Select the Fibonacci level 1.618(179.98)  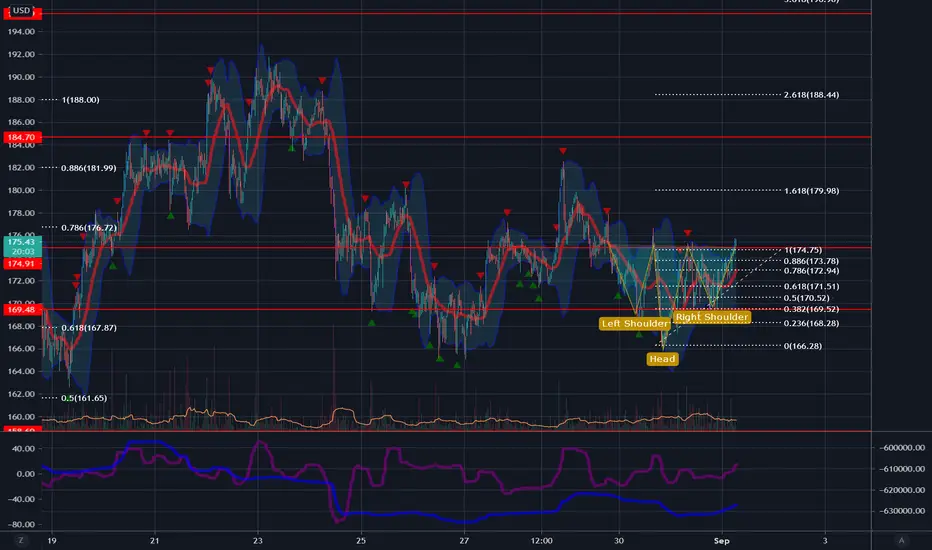coord(811,191)
